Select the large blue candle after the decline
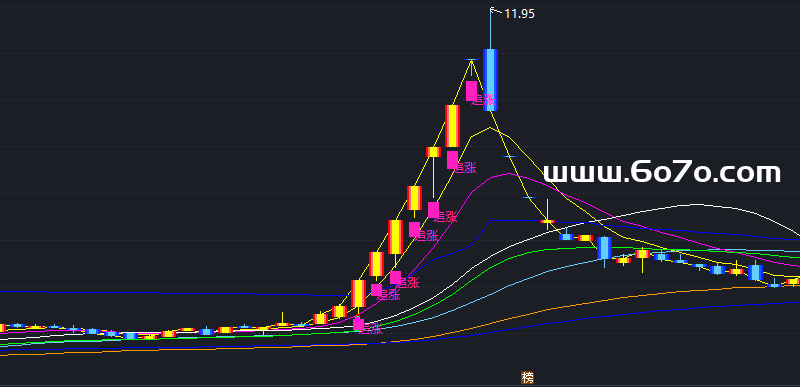 pos(604,248)
